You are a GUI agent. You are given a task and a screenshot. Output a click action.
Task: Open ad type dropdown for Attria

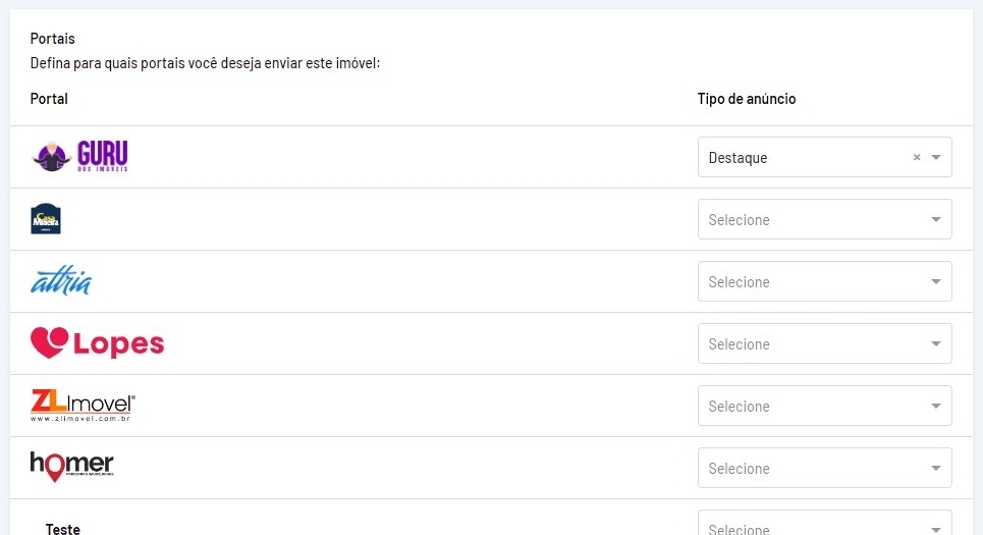click(x=824, y=281)
